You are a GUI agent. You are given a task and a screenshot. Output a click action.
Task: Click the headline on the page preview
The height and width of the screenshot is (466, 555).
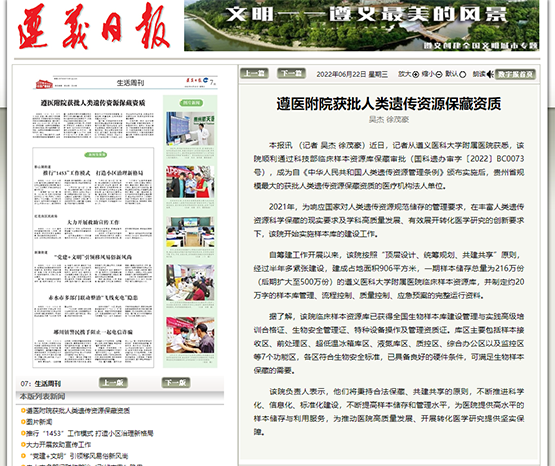pos(93,103)
